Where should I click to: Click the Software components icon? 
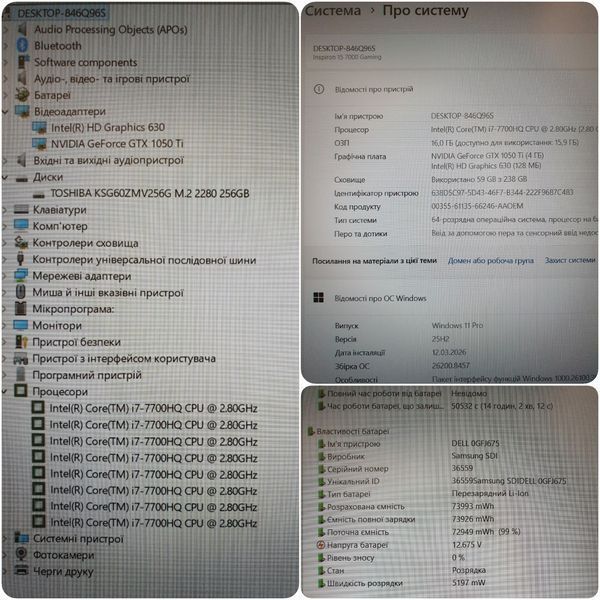pos(23,62)
